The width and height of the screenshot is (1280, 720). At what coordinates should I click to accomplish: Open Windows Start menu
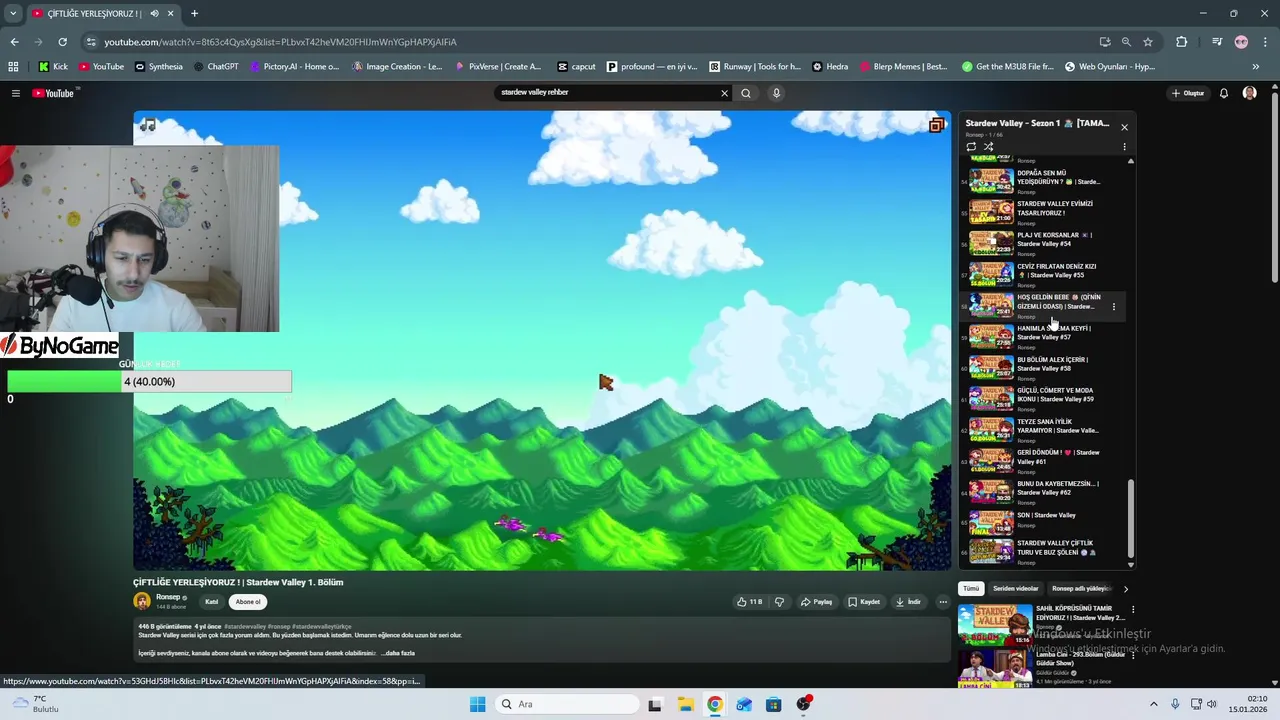pos(477,704)
